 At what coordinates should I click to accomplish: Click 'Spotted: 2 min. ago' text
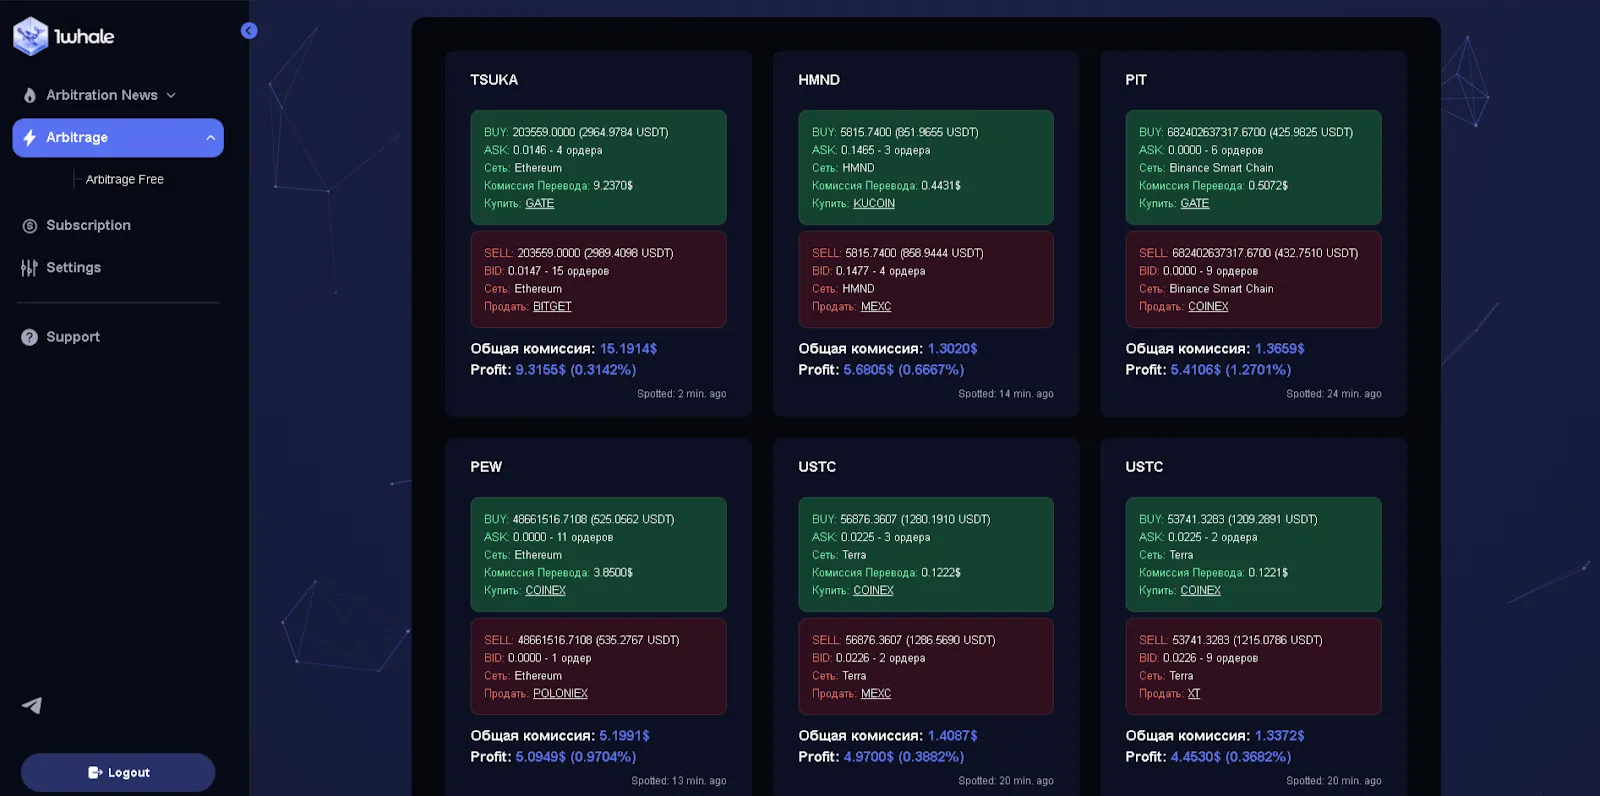click(x=682, y=394)
